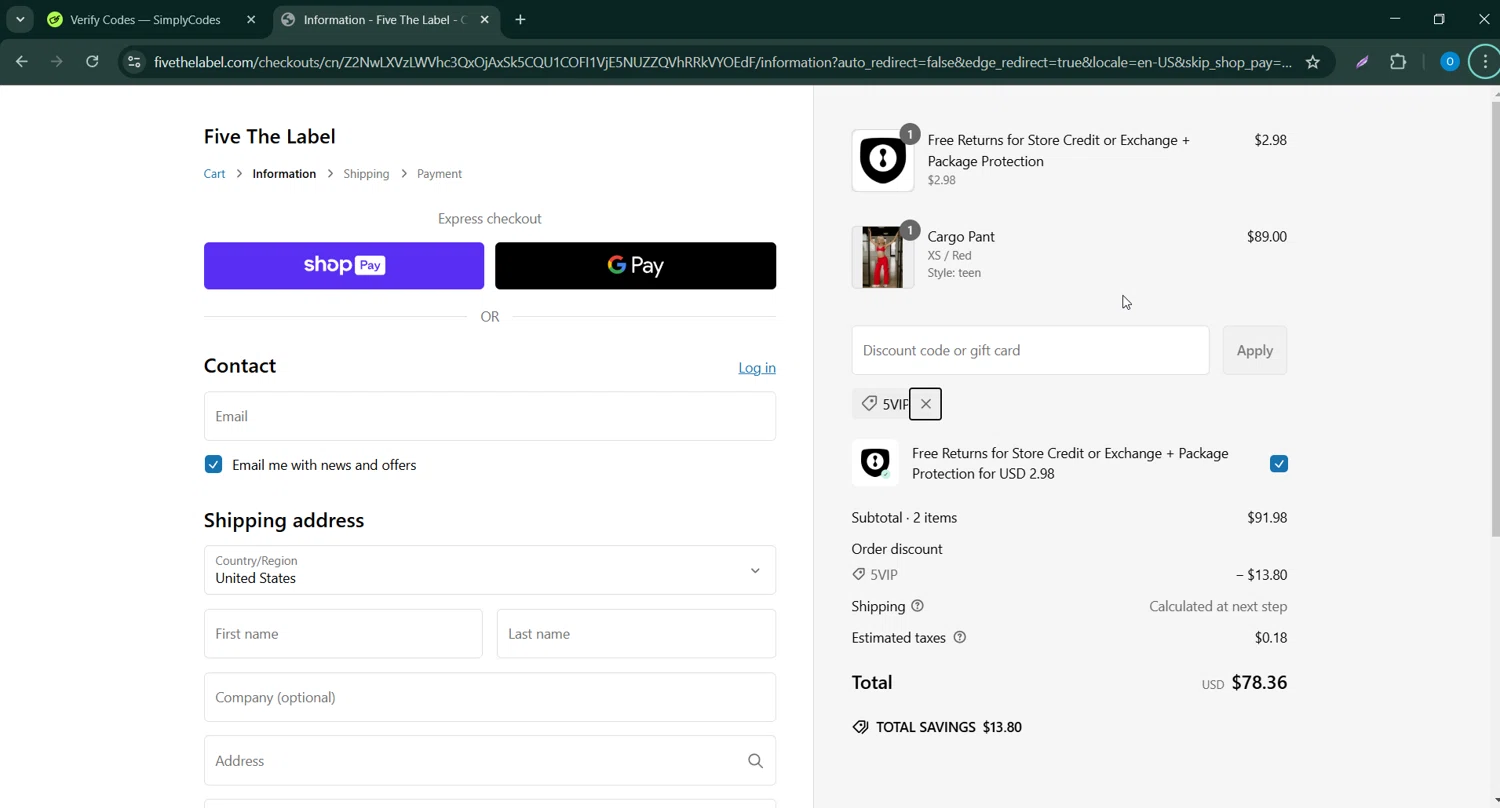Click the 5VIP discount tag chip
Screen dimensions: 1500x808
[x=886, y=404]
